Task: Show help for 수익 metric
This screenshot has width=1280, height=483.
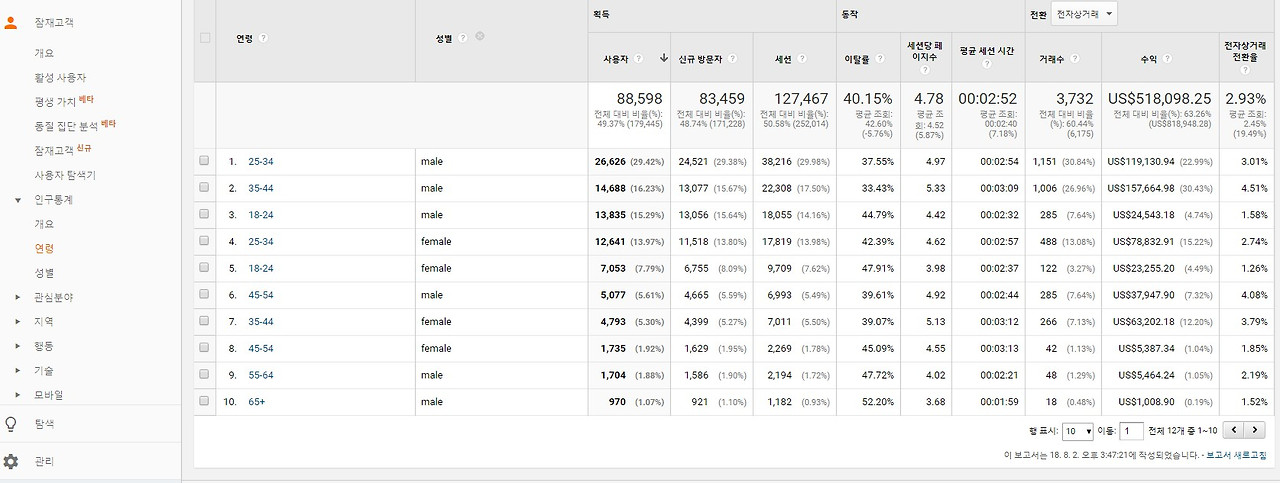Action: pos(1166,59)
